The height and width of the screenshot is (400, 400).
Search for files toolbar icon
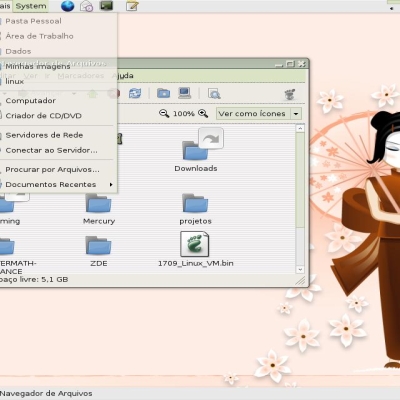pyautogui.click(x=214, y=94)
